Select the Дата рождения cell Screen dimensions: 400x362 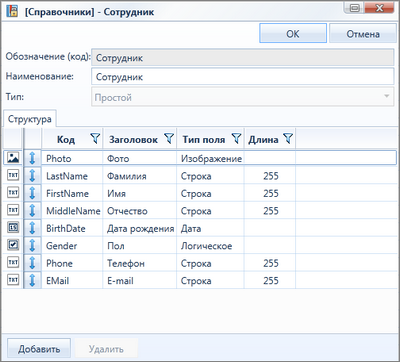(x=140, y=228)
